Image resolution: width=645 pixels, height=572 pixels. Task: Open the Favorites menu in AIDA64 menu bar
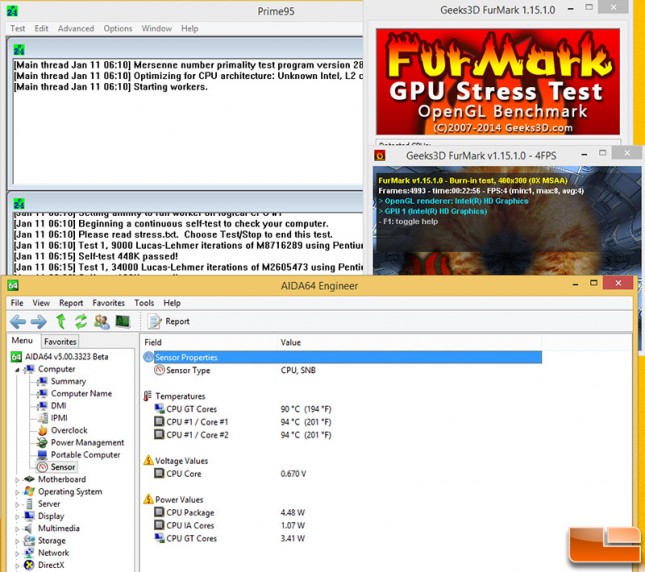109,303
